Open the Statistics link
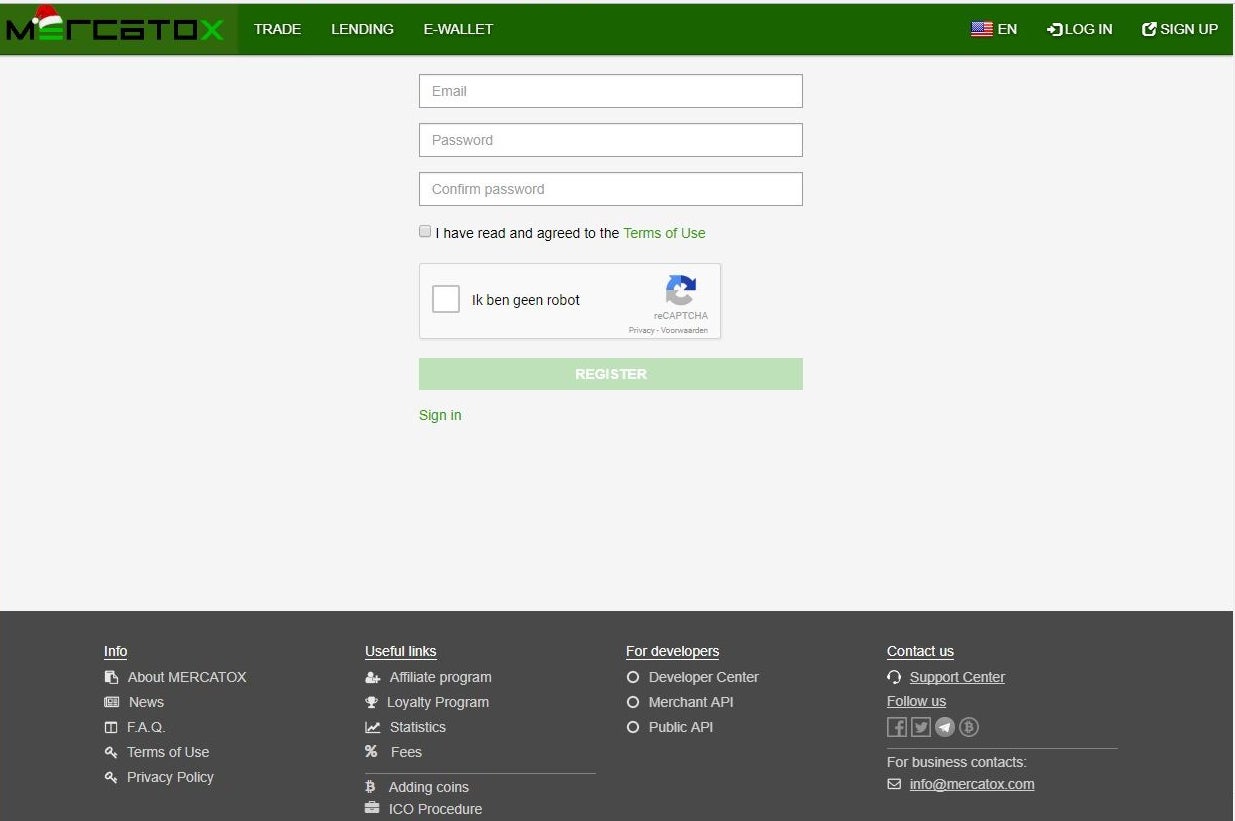This screenshot has width=1235, height=821. [417, 727]
